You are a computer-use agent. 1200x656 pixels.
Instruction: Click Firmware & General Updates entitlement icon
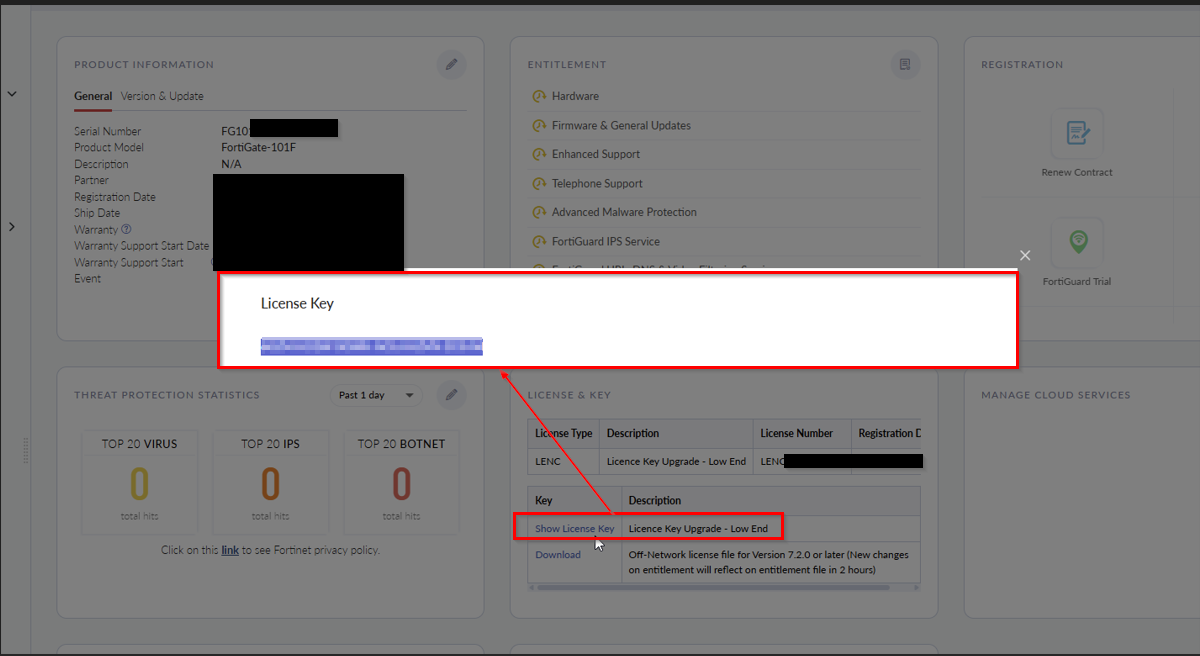[538, 126]
